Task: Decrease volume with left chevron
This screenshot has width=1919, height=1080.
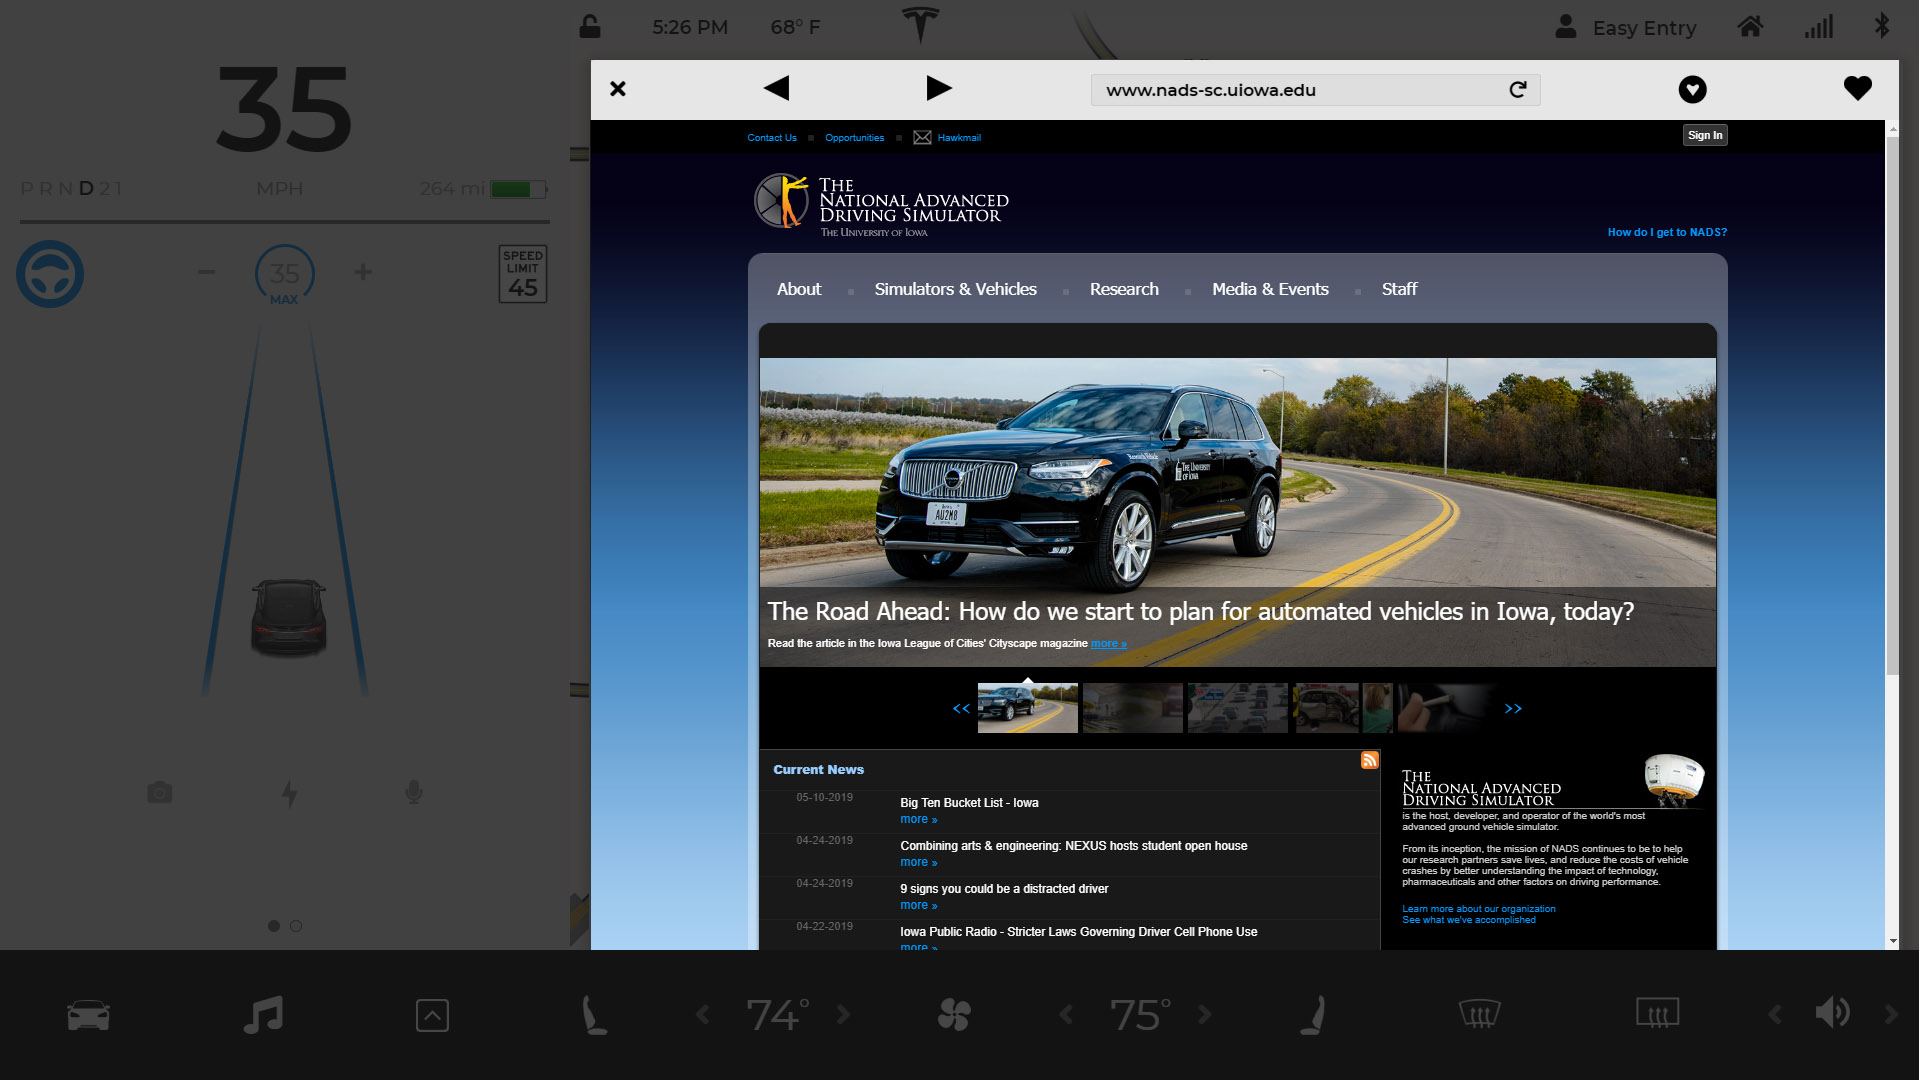Action: click(x=1775, y=1015)
